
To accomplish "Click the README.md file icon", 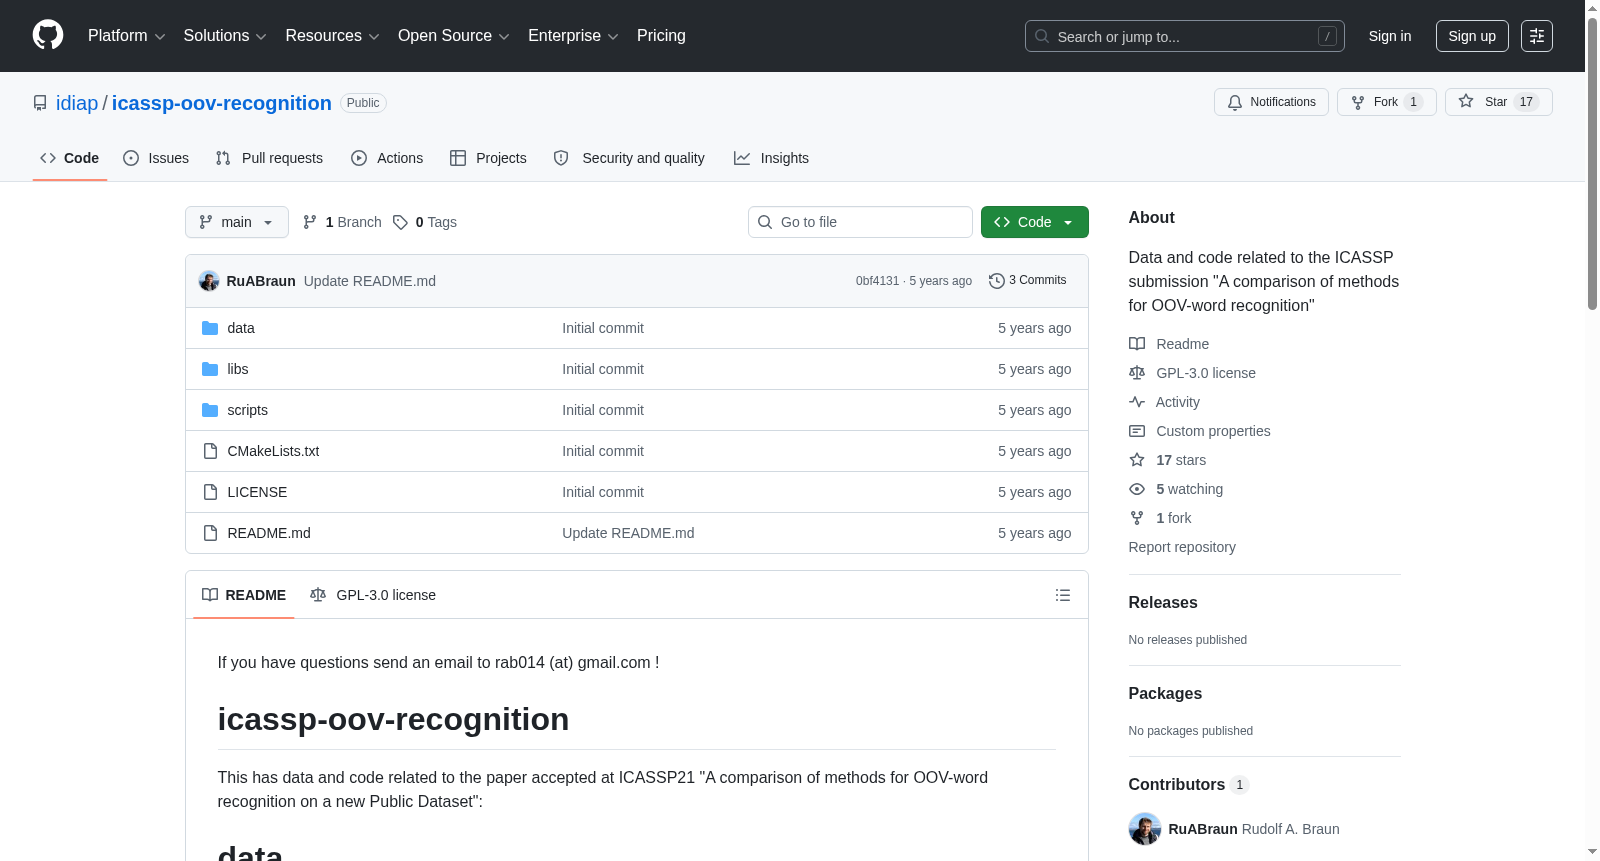I will tap(210, 533).
